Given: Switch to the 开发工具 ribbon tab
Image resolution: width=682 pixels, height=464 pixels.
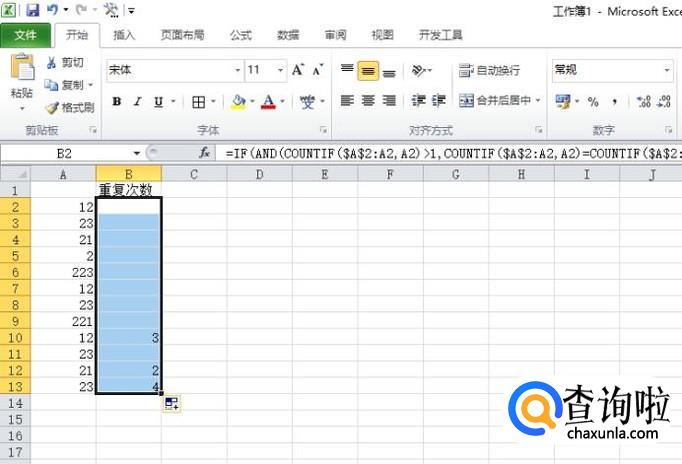Looking at the screenshot, I should (x=440, y=35).
